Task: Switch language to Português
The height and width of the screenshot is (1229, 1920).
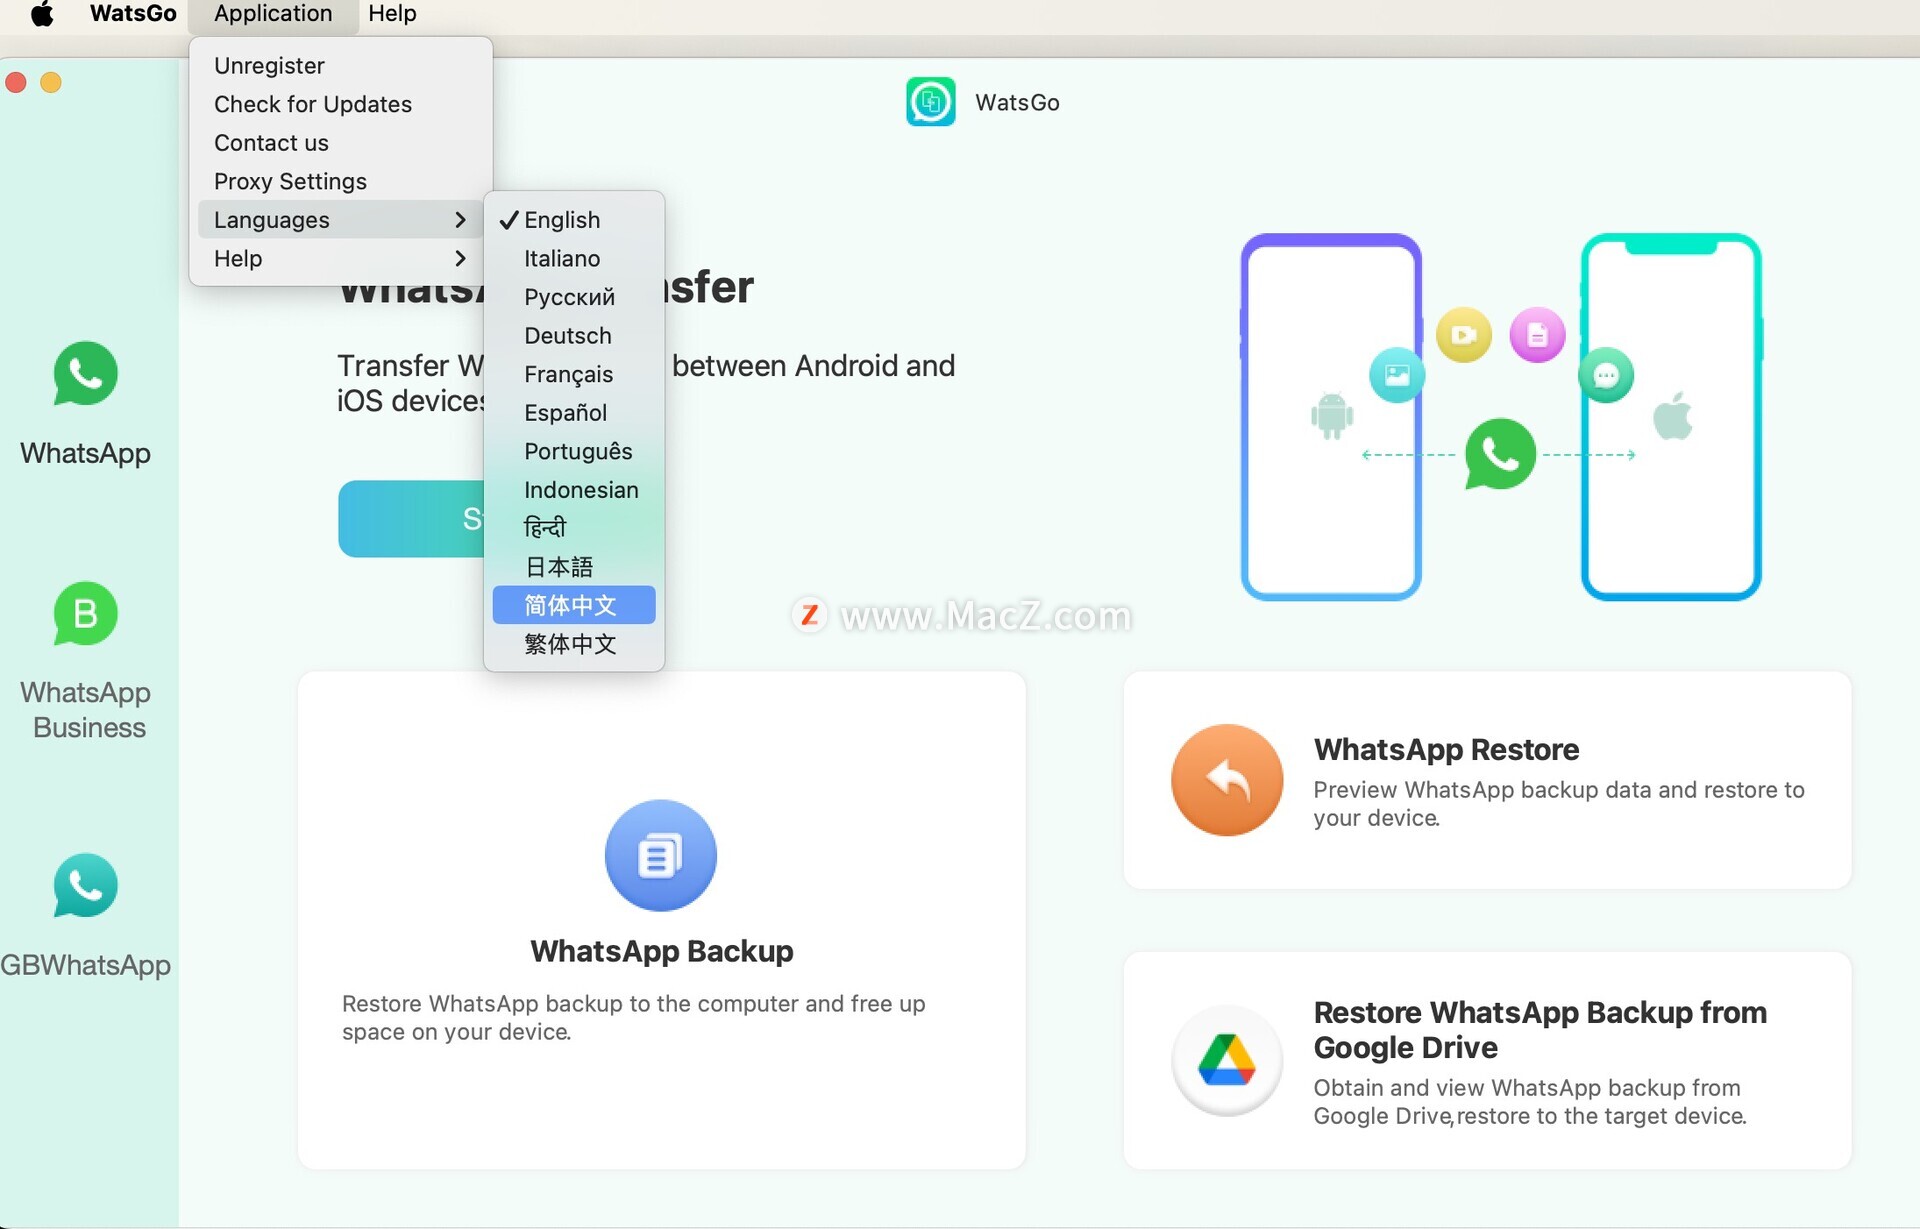Action: coord(574,451)
